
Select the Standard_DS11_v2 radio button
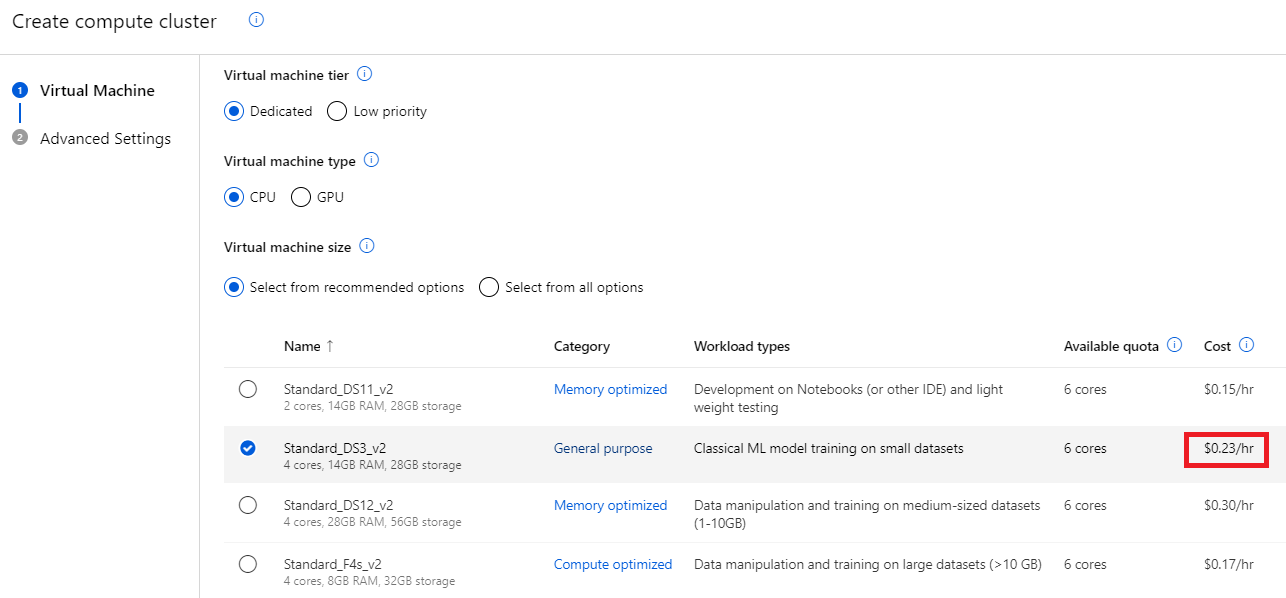point(248,389)
